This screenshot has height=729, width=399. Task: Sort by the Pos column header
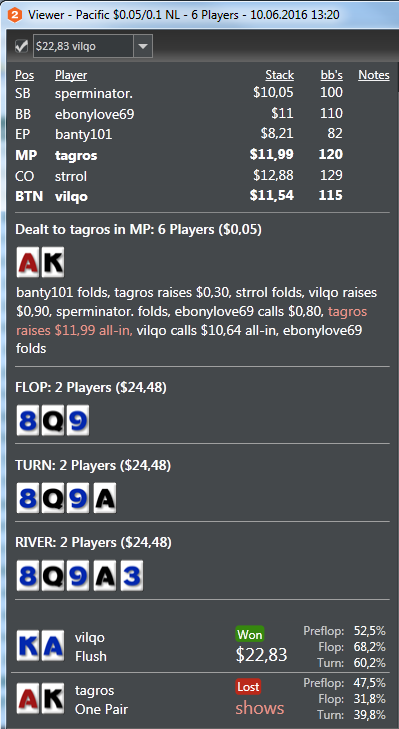click(25, 75)
